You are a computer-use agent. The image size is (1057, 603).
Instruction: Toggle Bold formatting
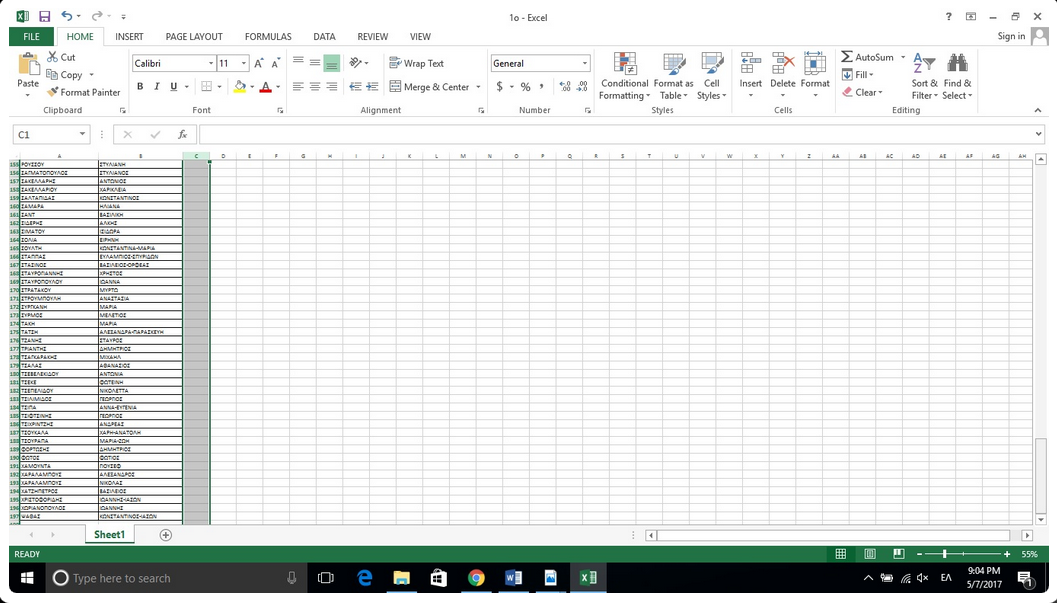(x=140, y=87)
